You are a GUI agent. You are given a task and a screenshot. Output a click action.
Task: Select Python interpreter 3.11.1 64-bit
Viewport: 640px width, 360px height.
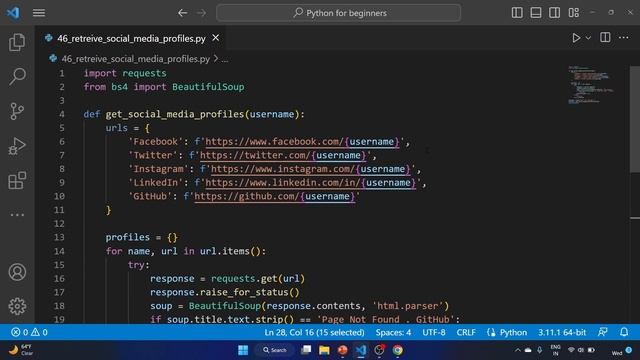point(562,332)
